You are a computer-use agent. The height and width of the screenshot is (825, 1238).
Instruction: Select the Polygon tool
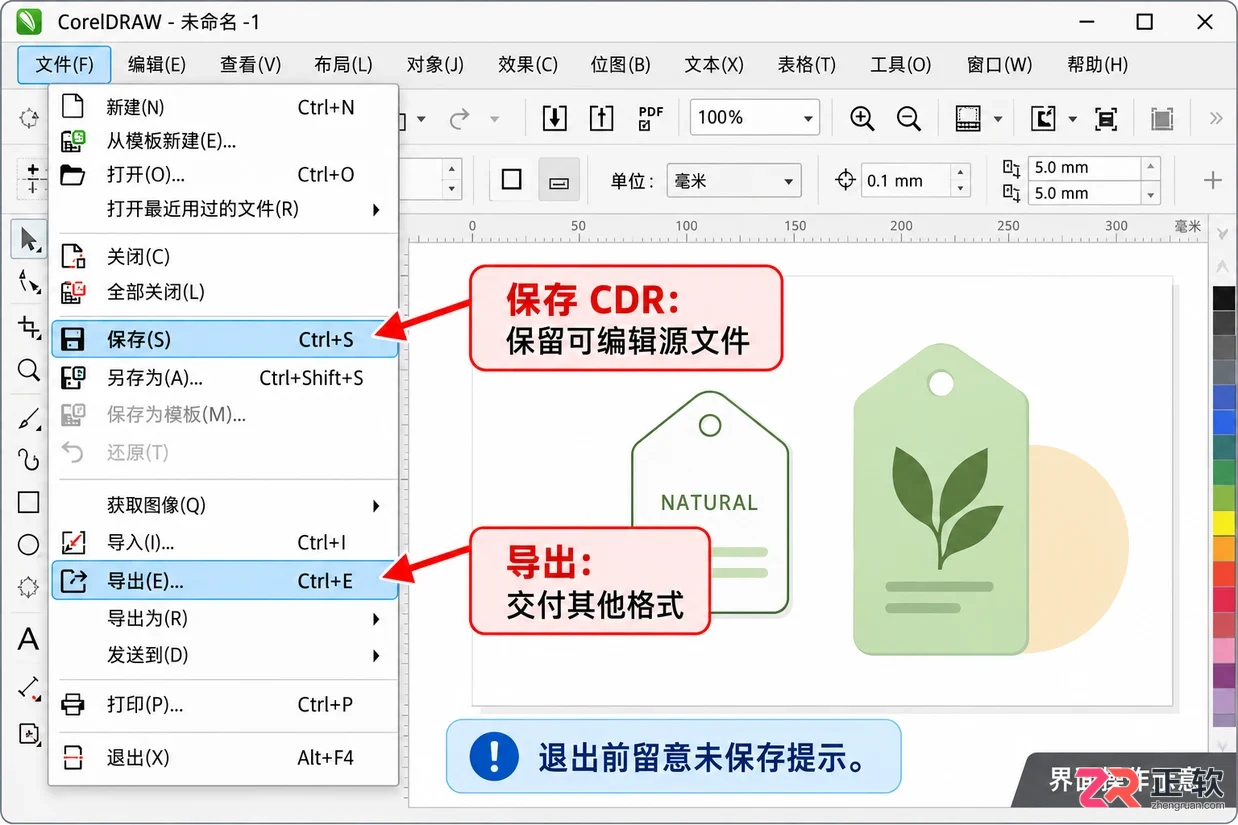pyautogui.click(x=29, y=589)
